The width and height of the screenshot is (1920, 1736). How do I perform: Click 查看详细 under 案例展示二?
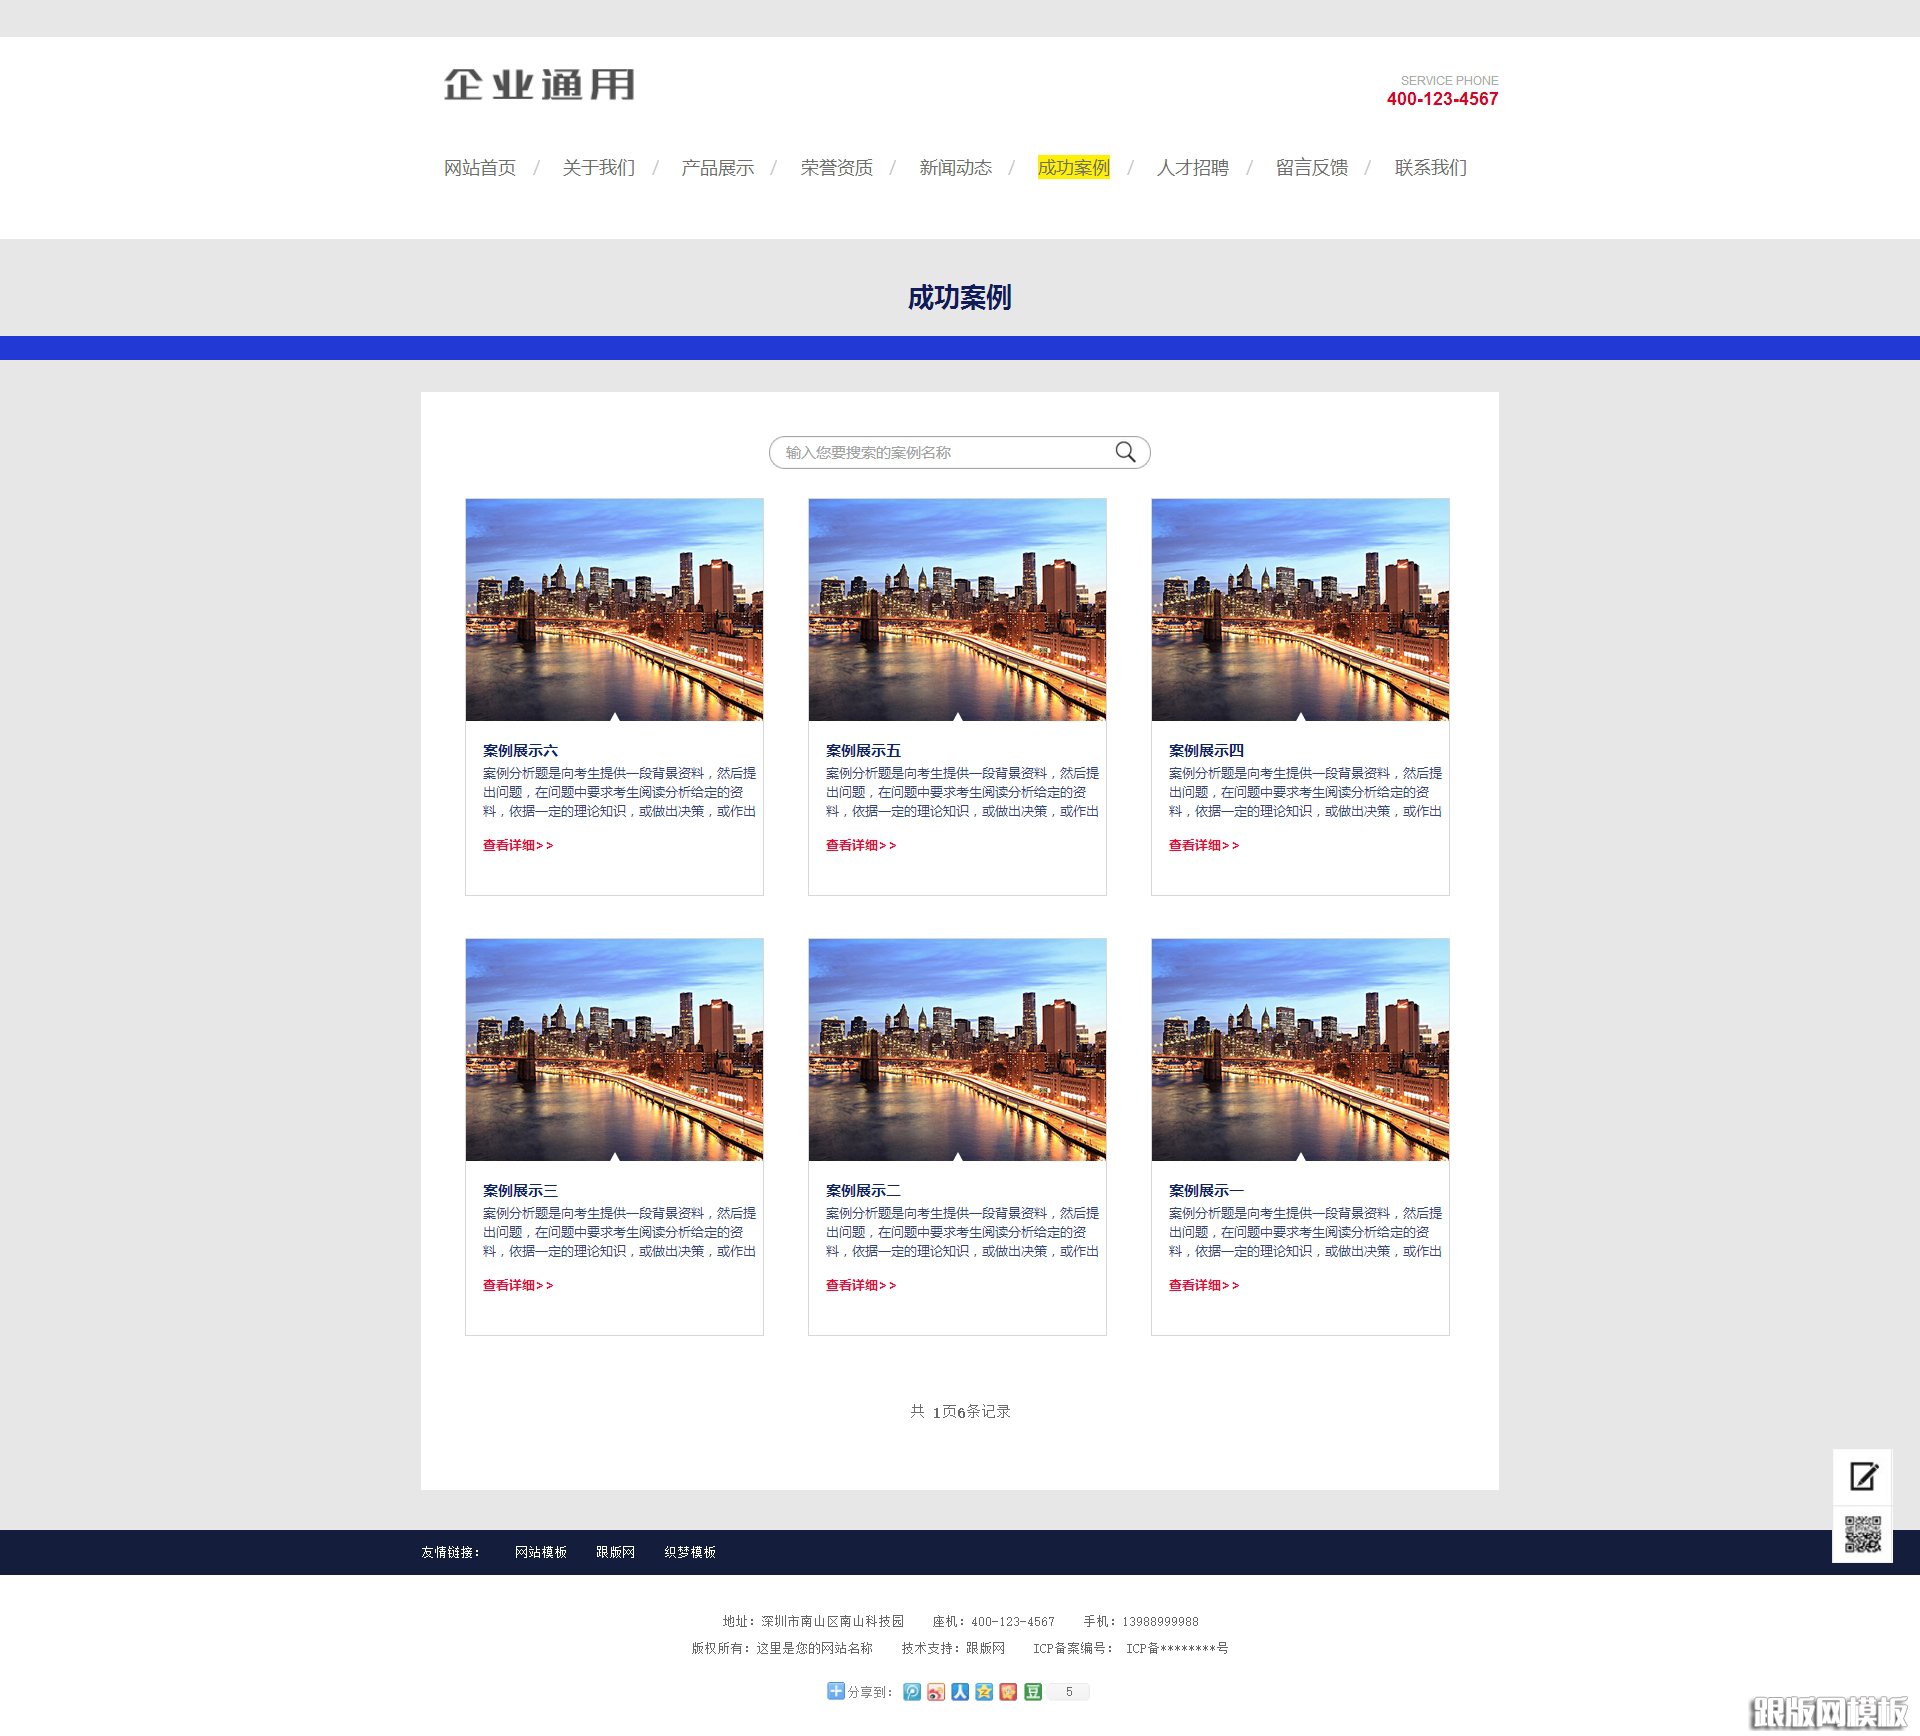(861, 1285)
